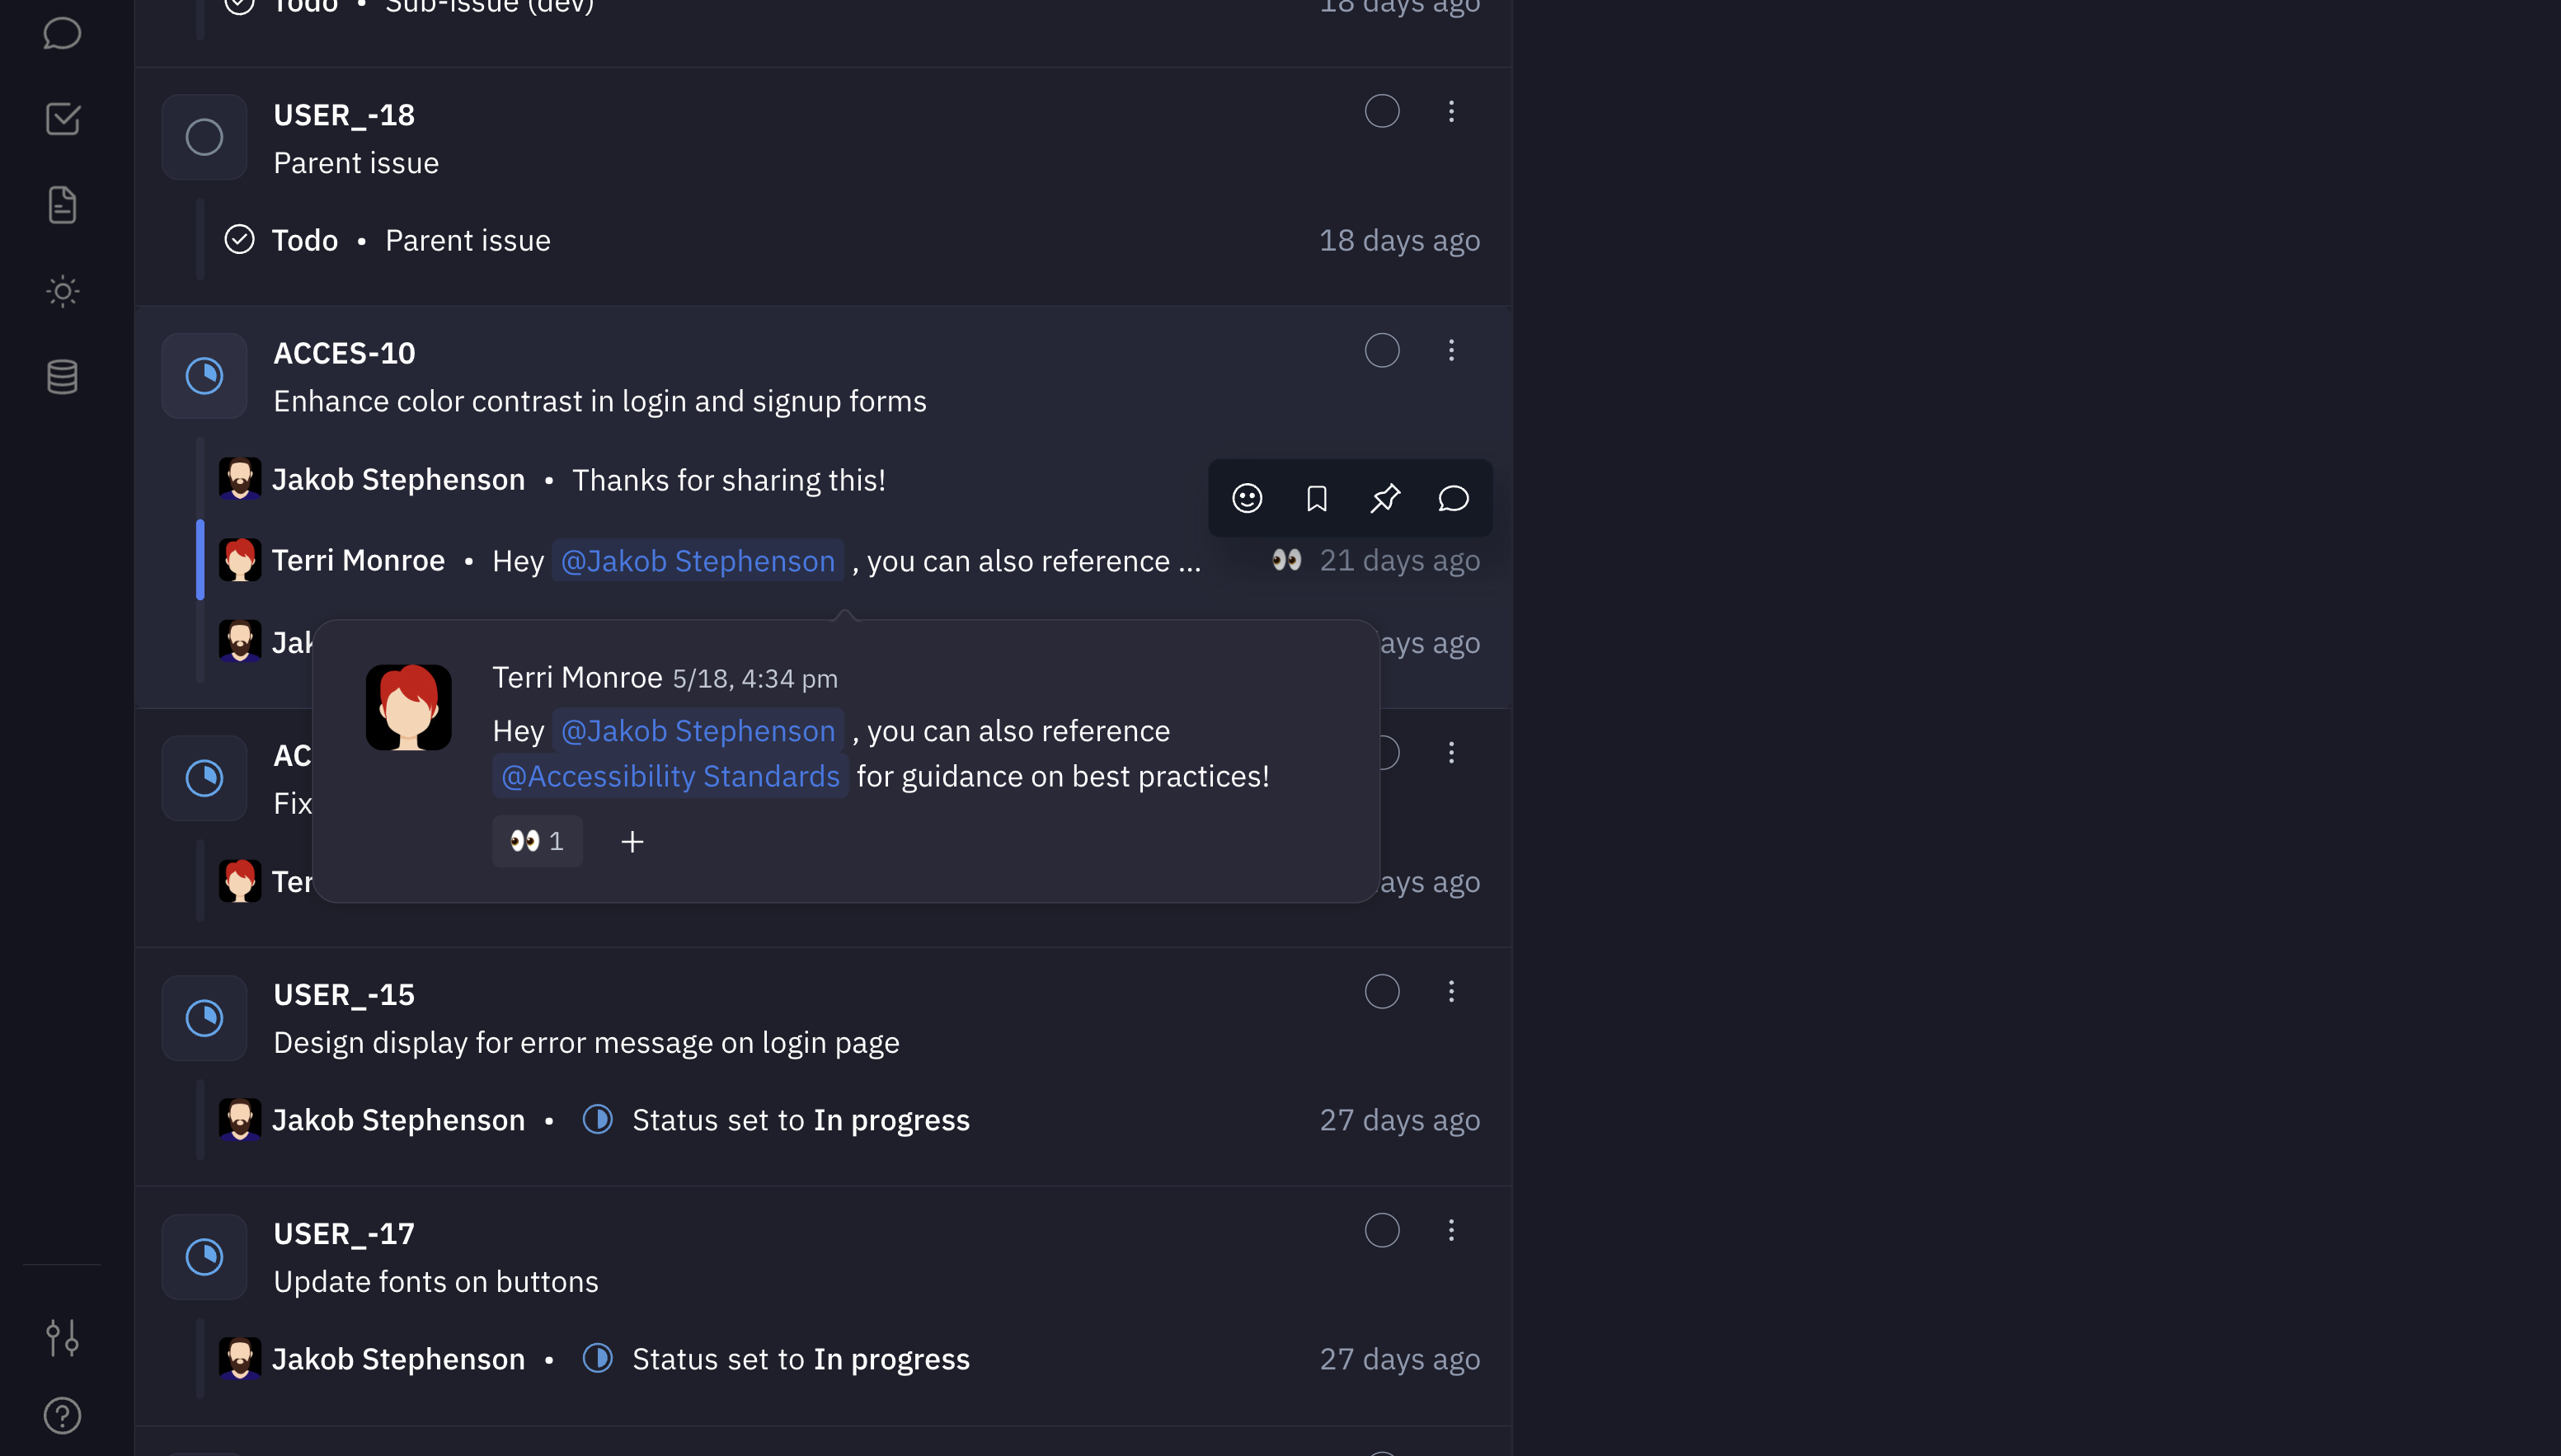Add another reaction with the plus button
Screen dimensions: 2561x1456
click(x=632, y=842)
